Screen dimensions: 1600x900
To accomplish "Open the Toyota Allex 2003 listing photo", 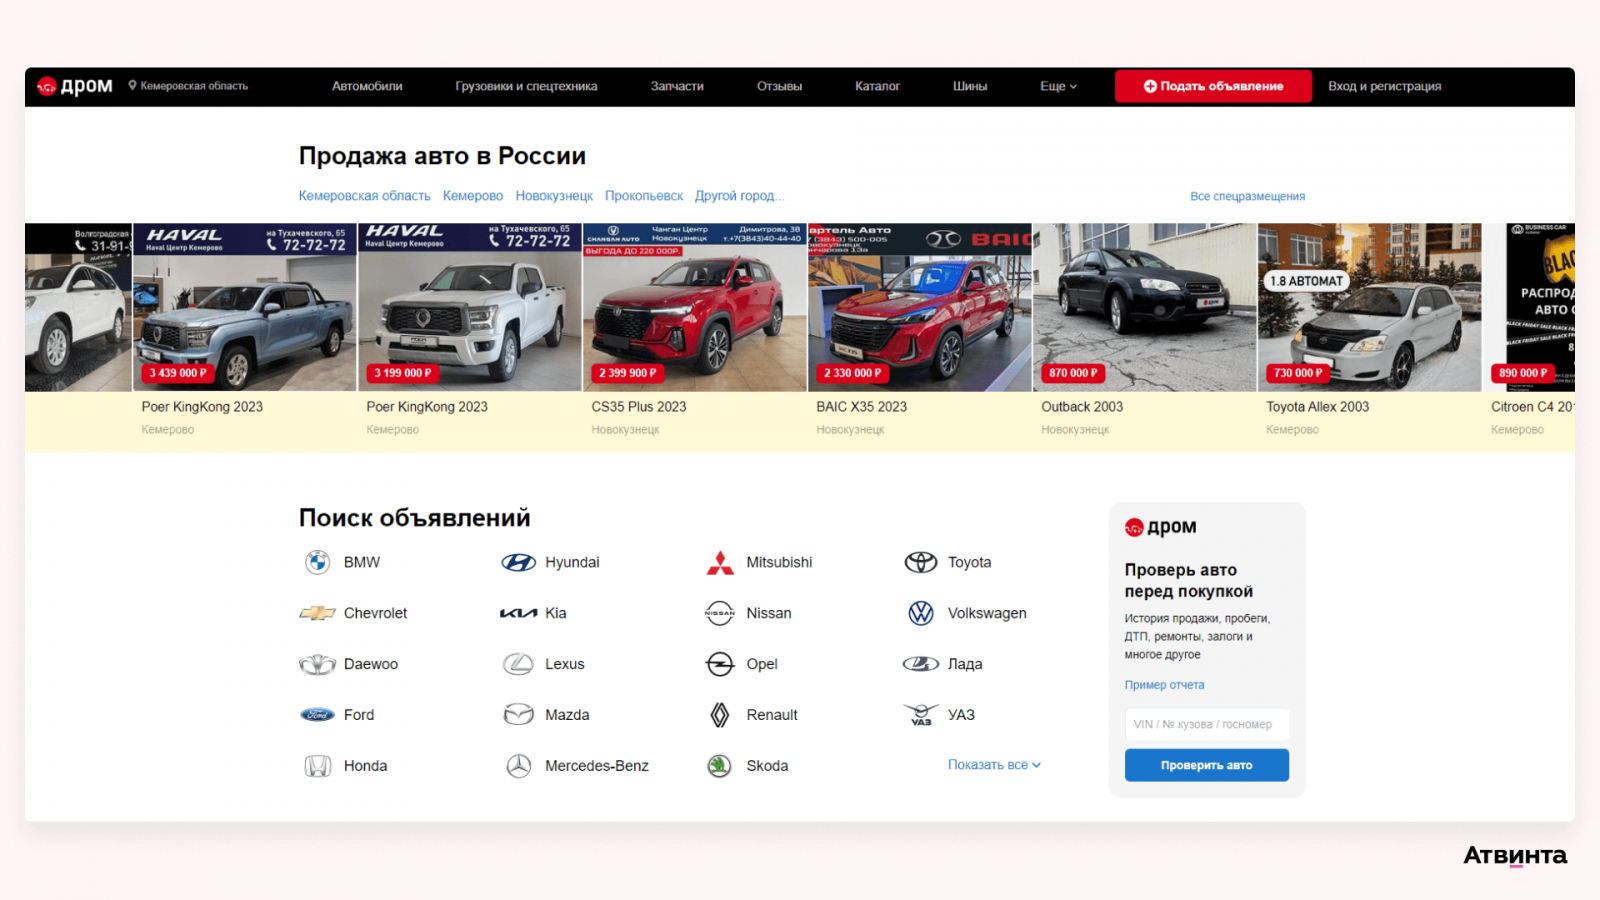I will point(1370,307).
